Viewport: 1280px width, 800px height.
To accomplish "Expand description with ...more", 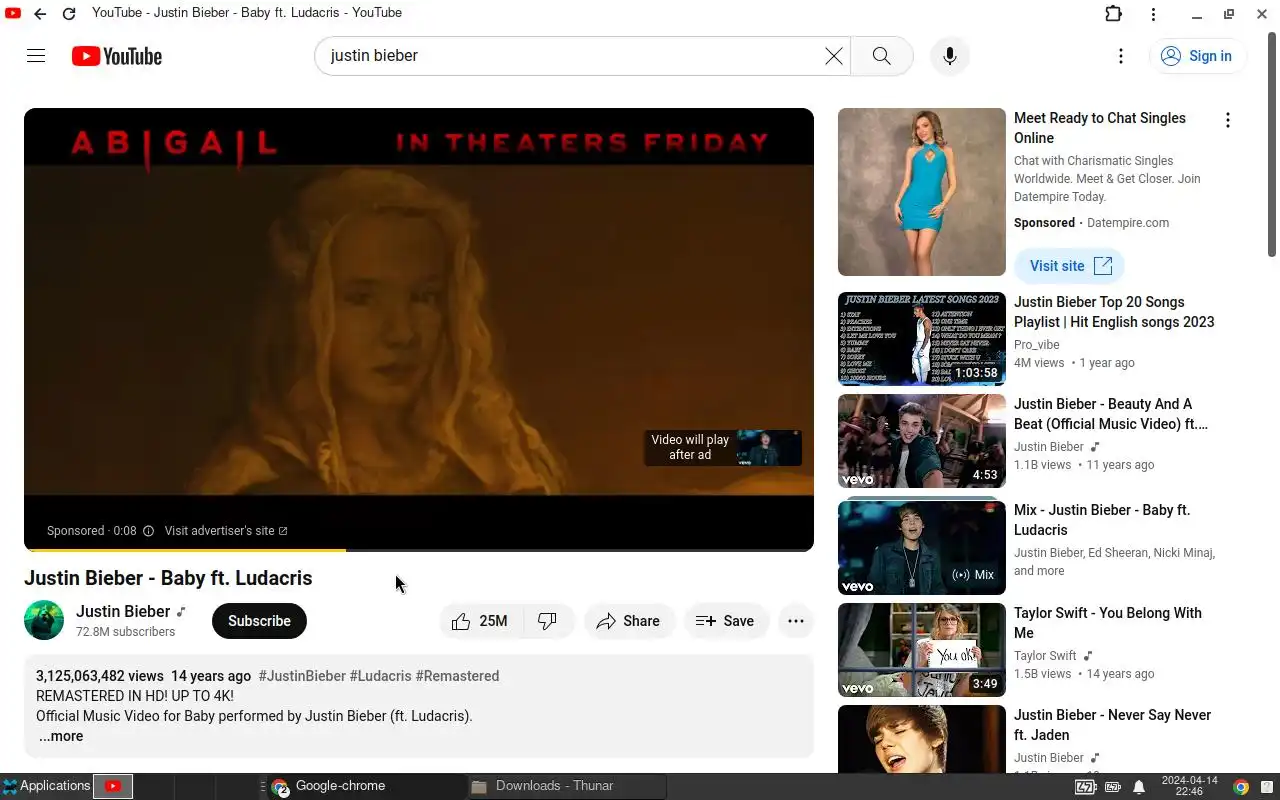I will (61, 736).
